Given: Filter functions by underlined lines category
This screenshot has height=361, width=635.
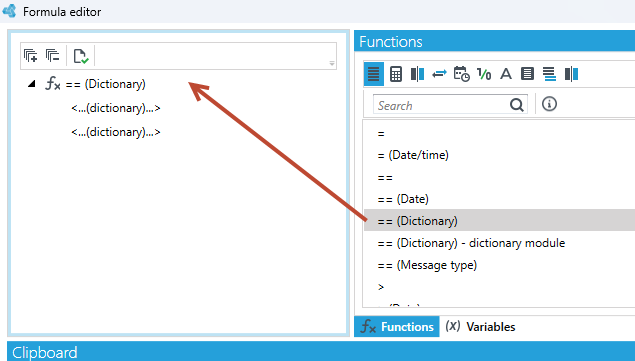Looking at the screenshot, I should [x=549, y=74].
